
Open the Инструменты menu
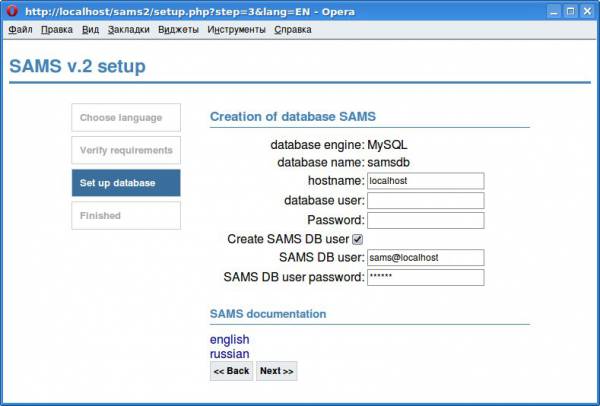click(x=236, y=30)
